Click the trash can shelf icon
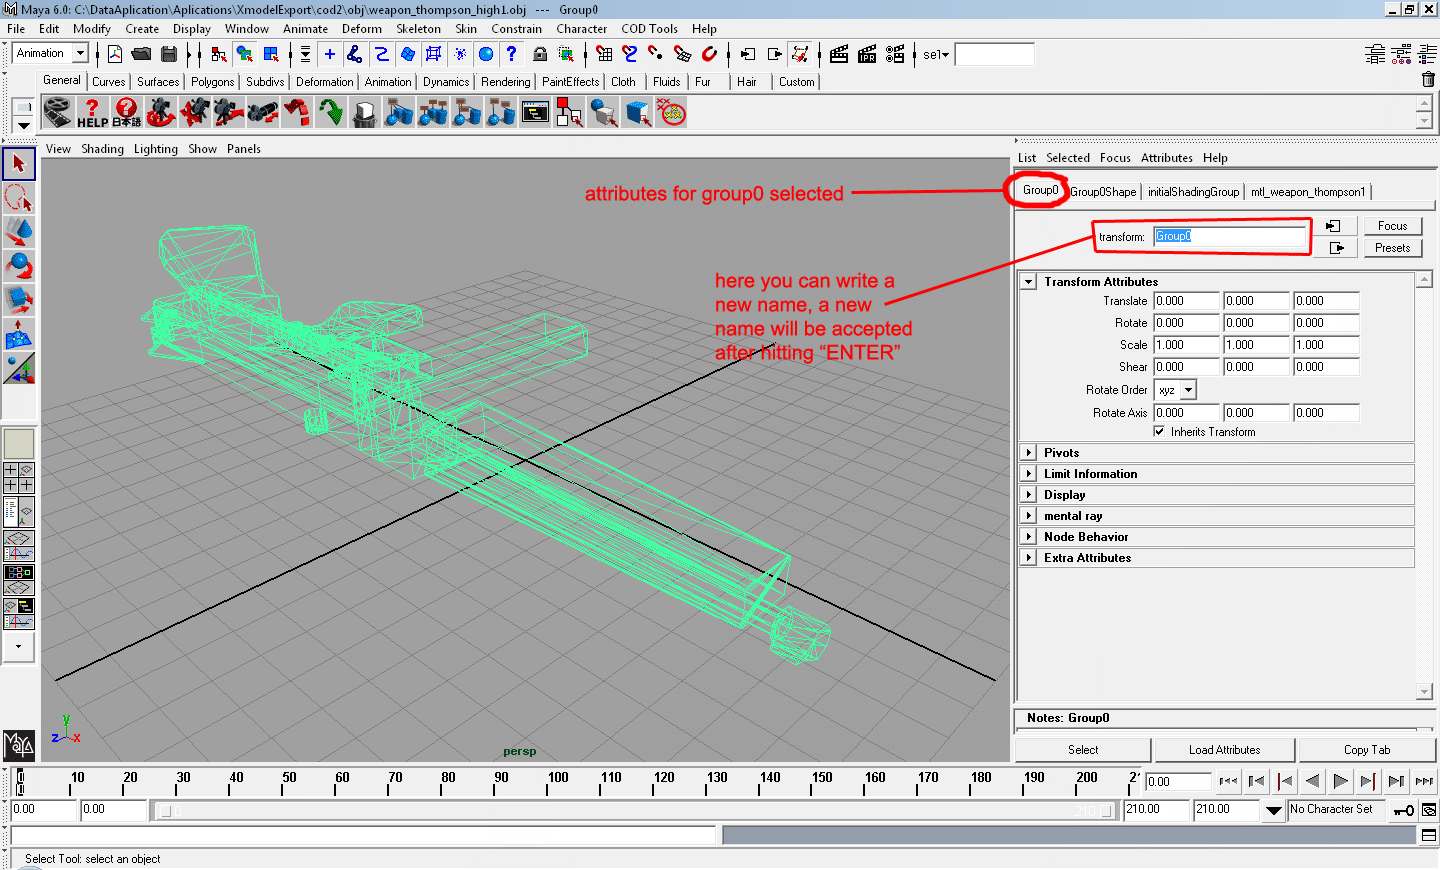 [364, 112]
